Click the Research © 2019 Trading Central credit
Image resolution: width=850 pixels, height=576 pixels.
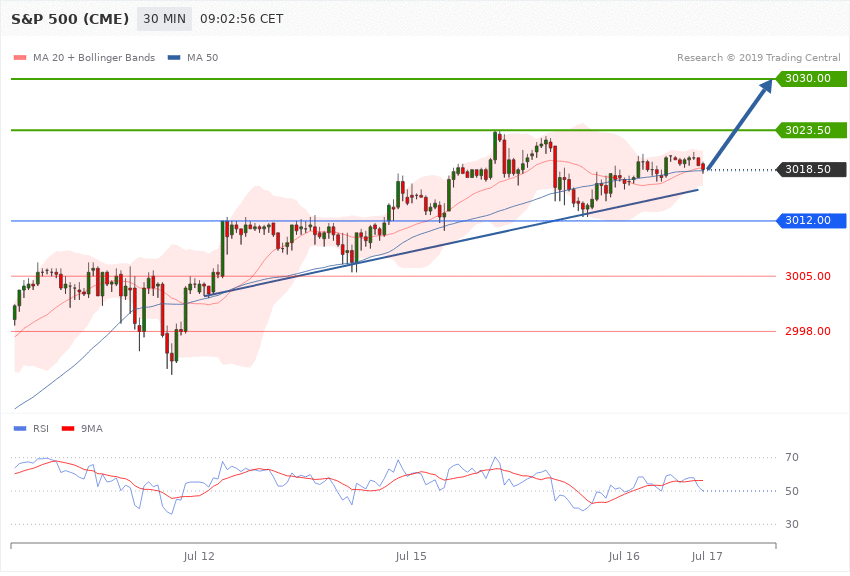tap(758, 57)
